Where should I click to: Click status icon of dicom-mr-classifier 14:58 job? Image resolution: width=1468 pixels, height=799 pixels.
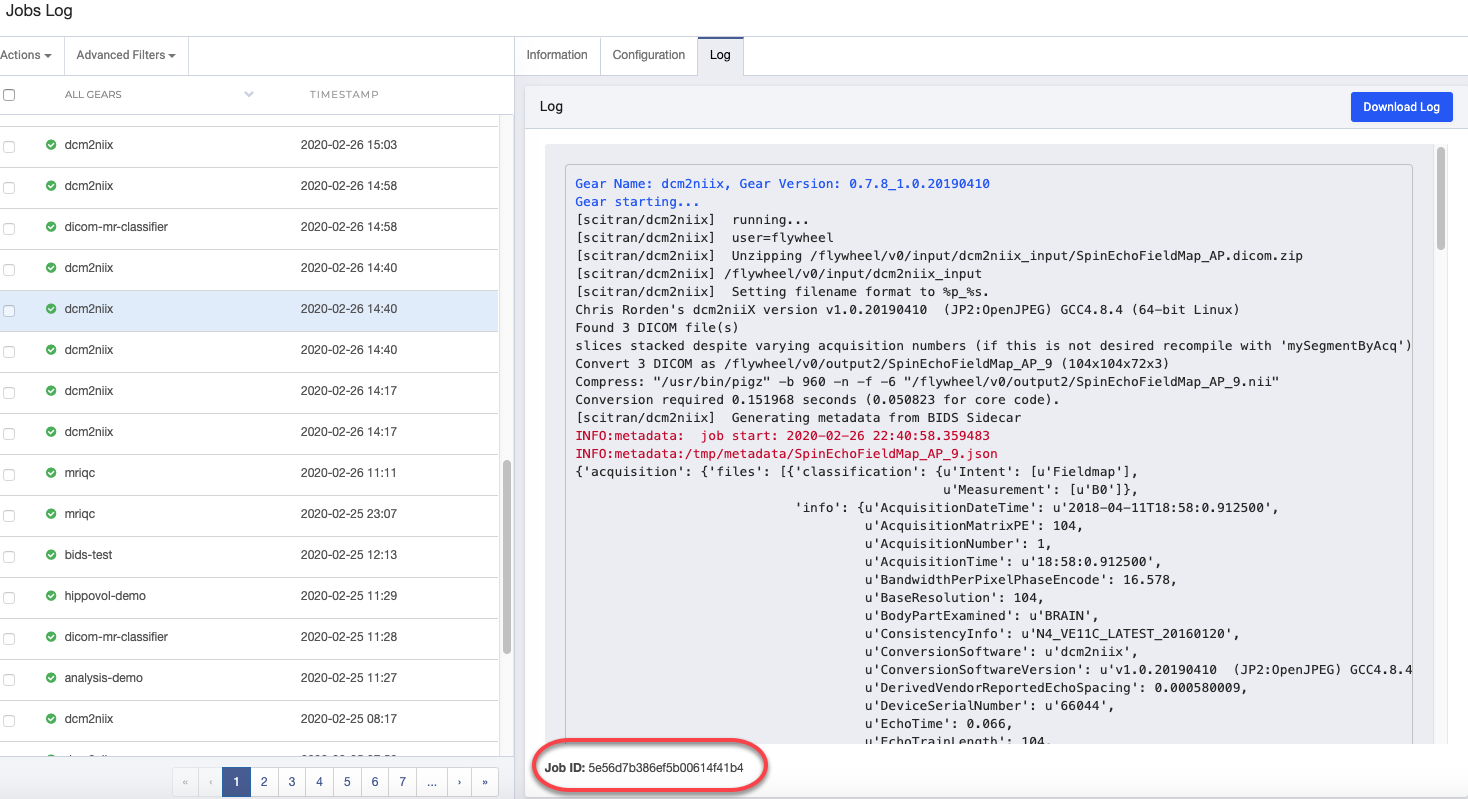[51, 227]
